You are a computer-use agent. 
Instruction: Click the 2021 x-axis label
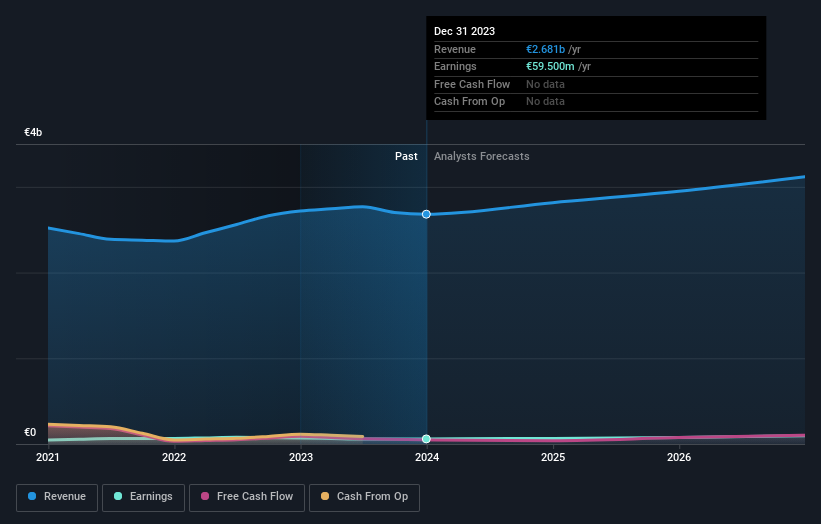[48, 458]
